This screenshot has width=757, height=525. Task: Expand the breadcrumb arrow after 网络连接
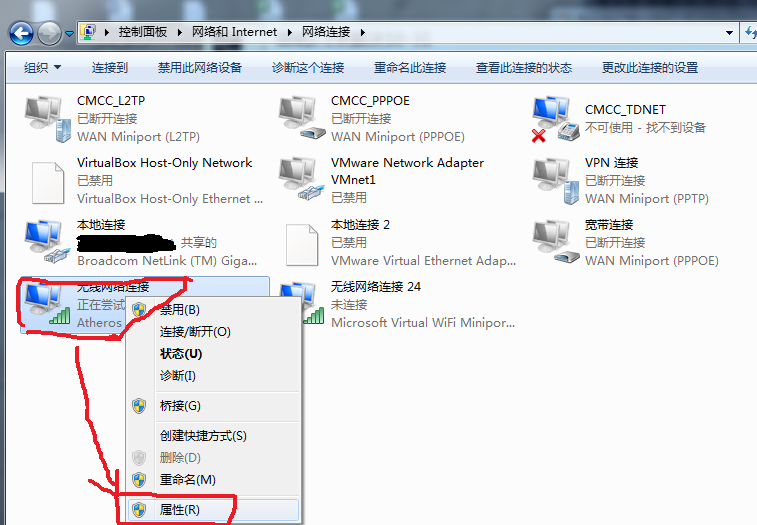363,32
